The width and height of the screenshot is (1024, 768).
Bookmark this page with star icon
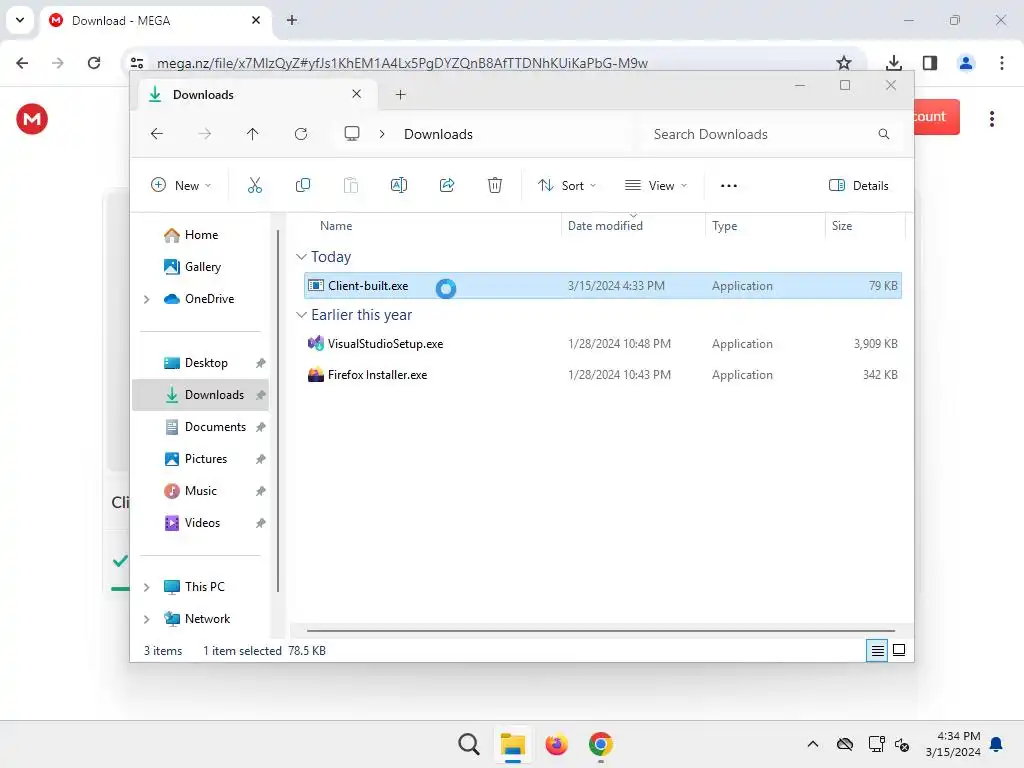[x=844, y=63]
